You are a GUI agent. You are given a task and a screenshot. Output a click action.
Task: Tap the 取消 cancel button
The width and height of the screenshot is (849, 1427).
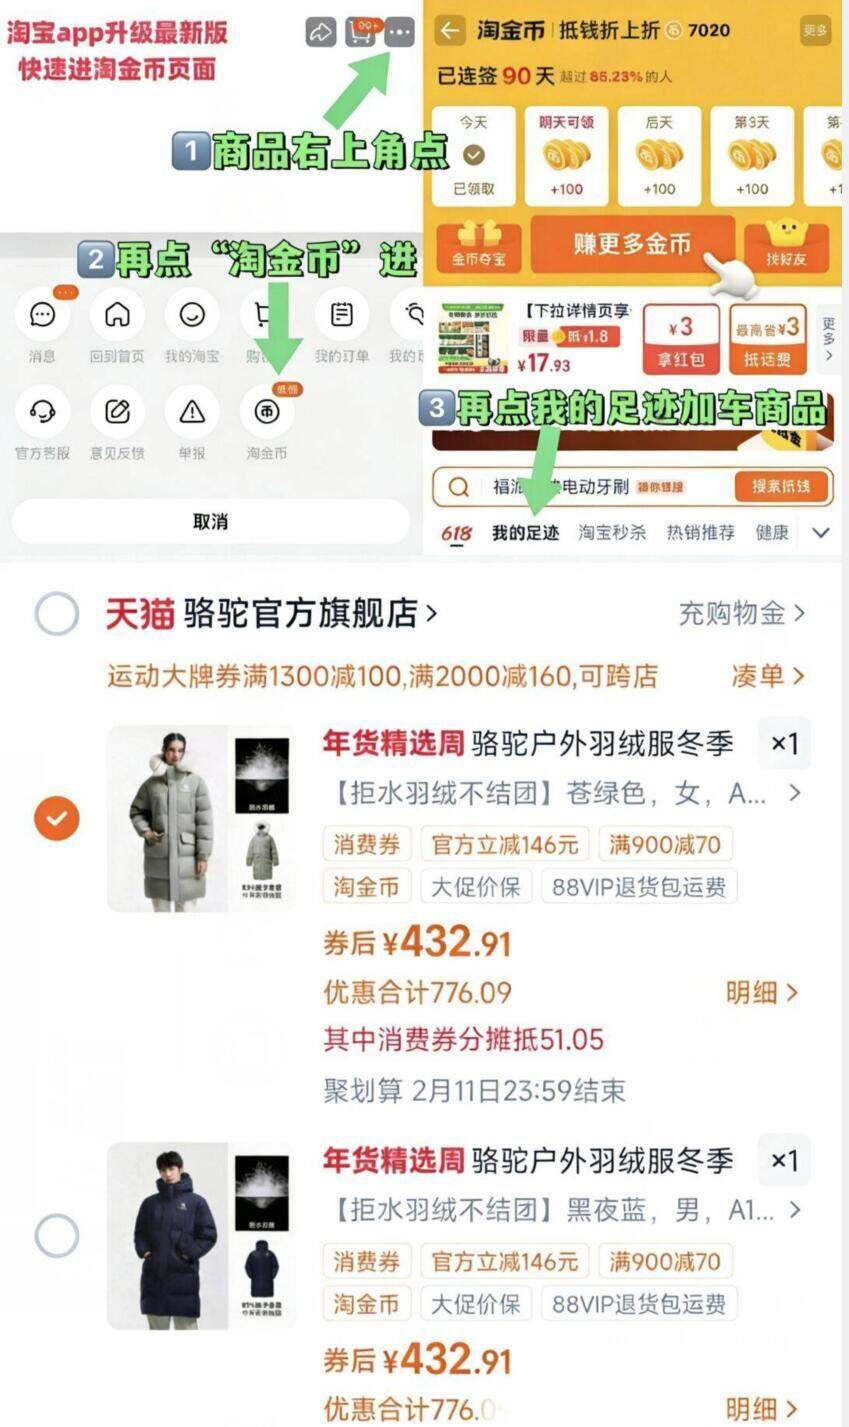(210, 521)
